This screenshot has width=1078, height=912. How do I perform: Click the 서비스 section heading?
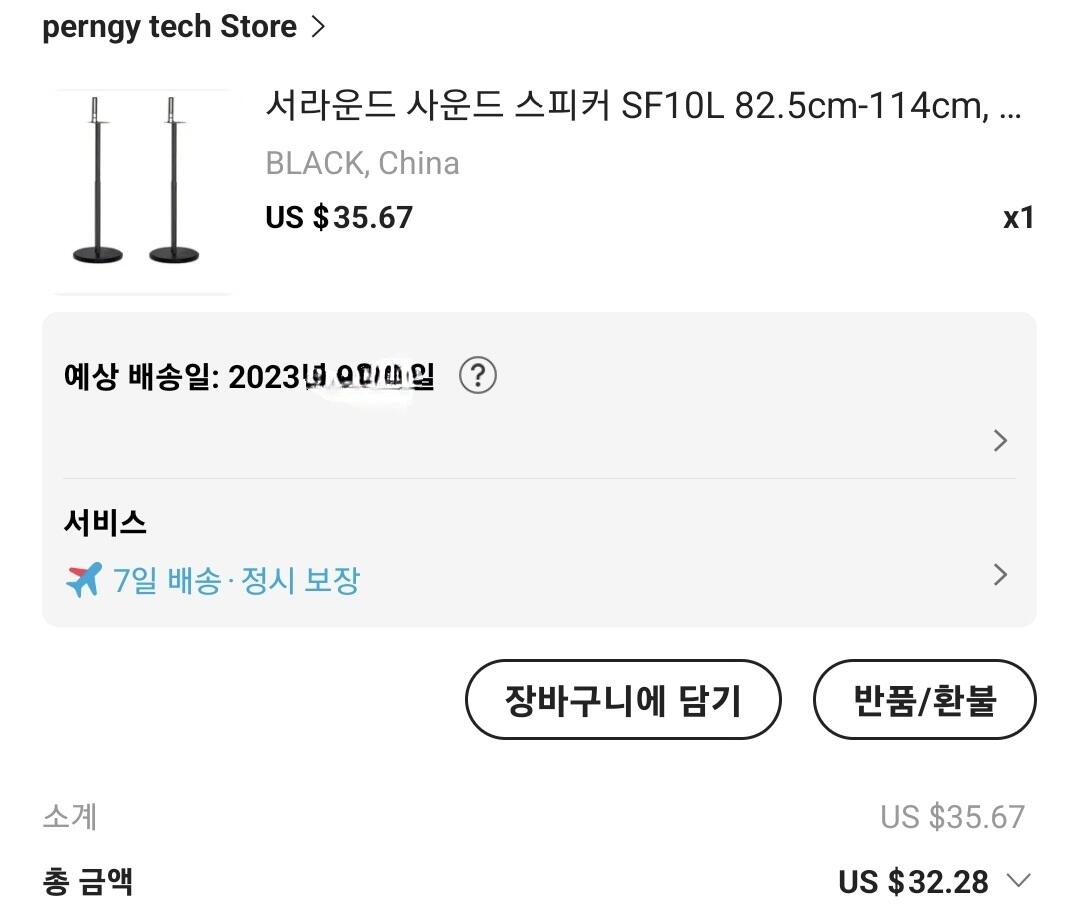point(105,522)
